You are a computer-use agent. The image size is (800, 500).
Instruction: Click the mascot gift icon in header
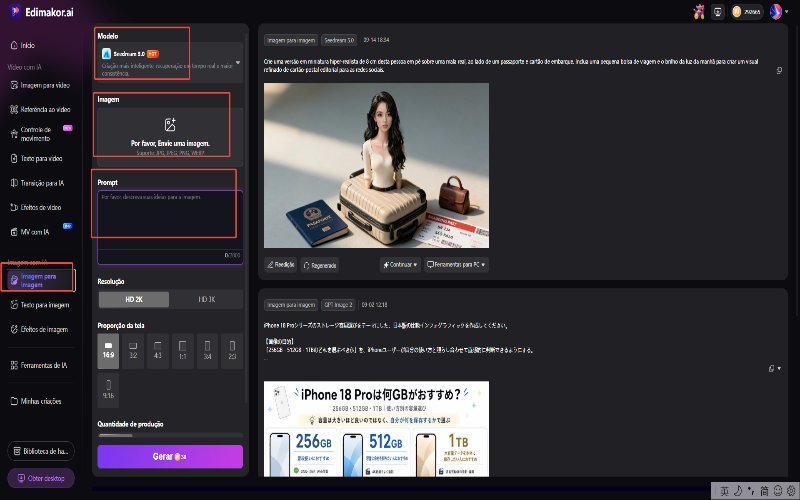[x=699, y=11]
